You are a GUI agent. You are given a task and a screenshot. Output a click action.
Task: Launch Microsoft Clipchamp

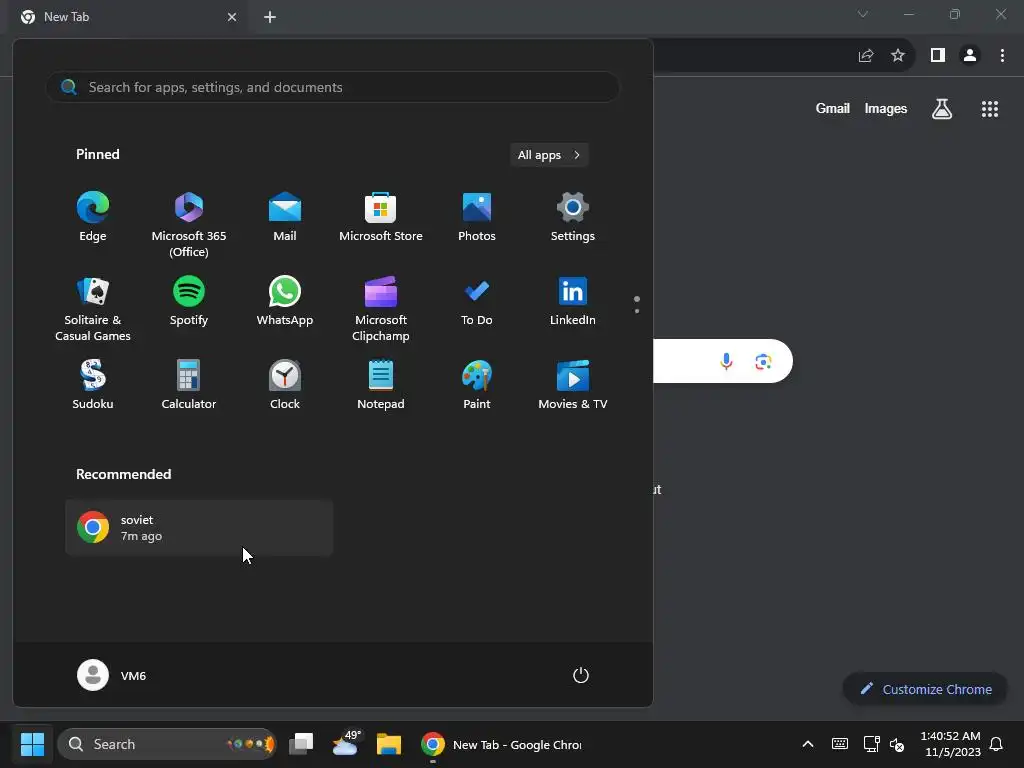(381, 308)
